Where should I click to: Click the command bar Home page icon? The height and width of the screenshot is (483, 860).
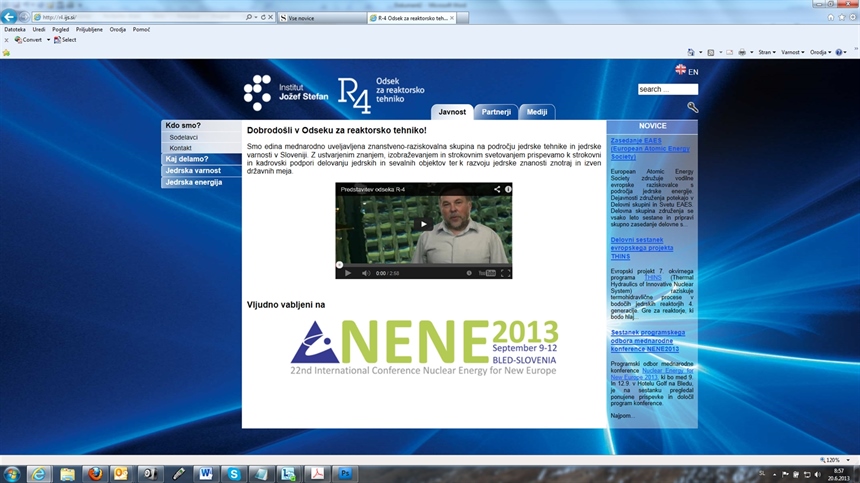(x=691, y=52)
